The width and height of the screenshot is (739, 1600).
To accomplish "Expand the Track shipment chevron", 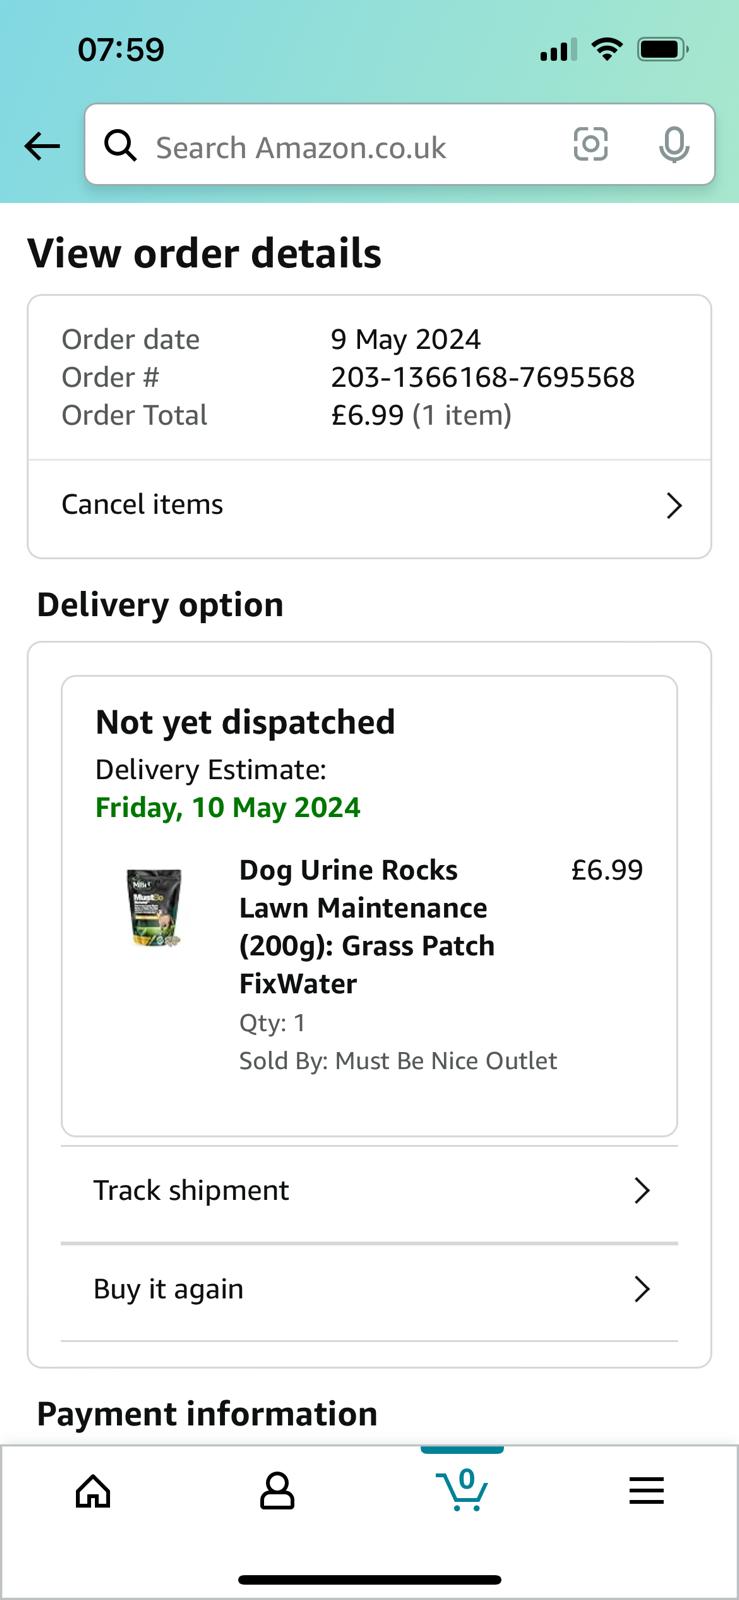I will (x=642, y=1190).
